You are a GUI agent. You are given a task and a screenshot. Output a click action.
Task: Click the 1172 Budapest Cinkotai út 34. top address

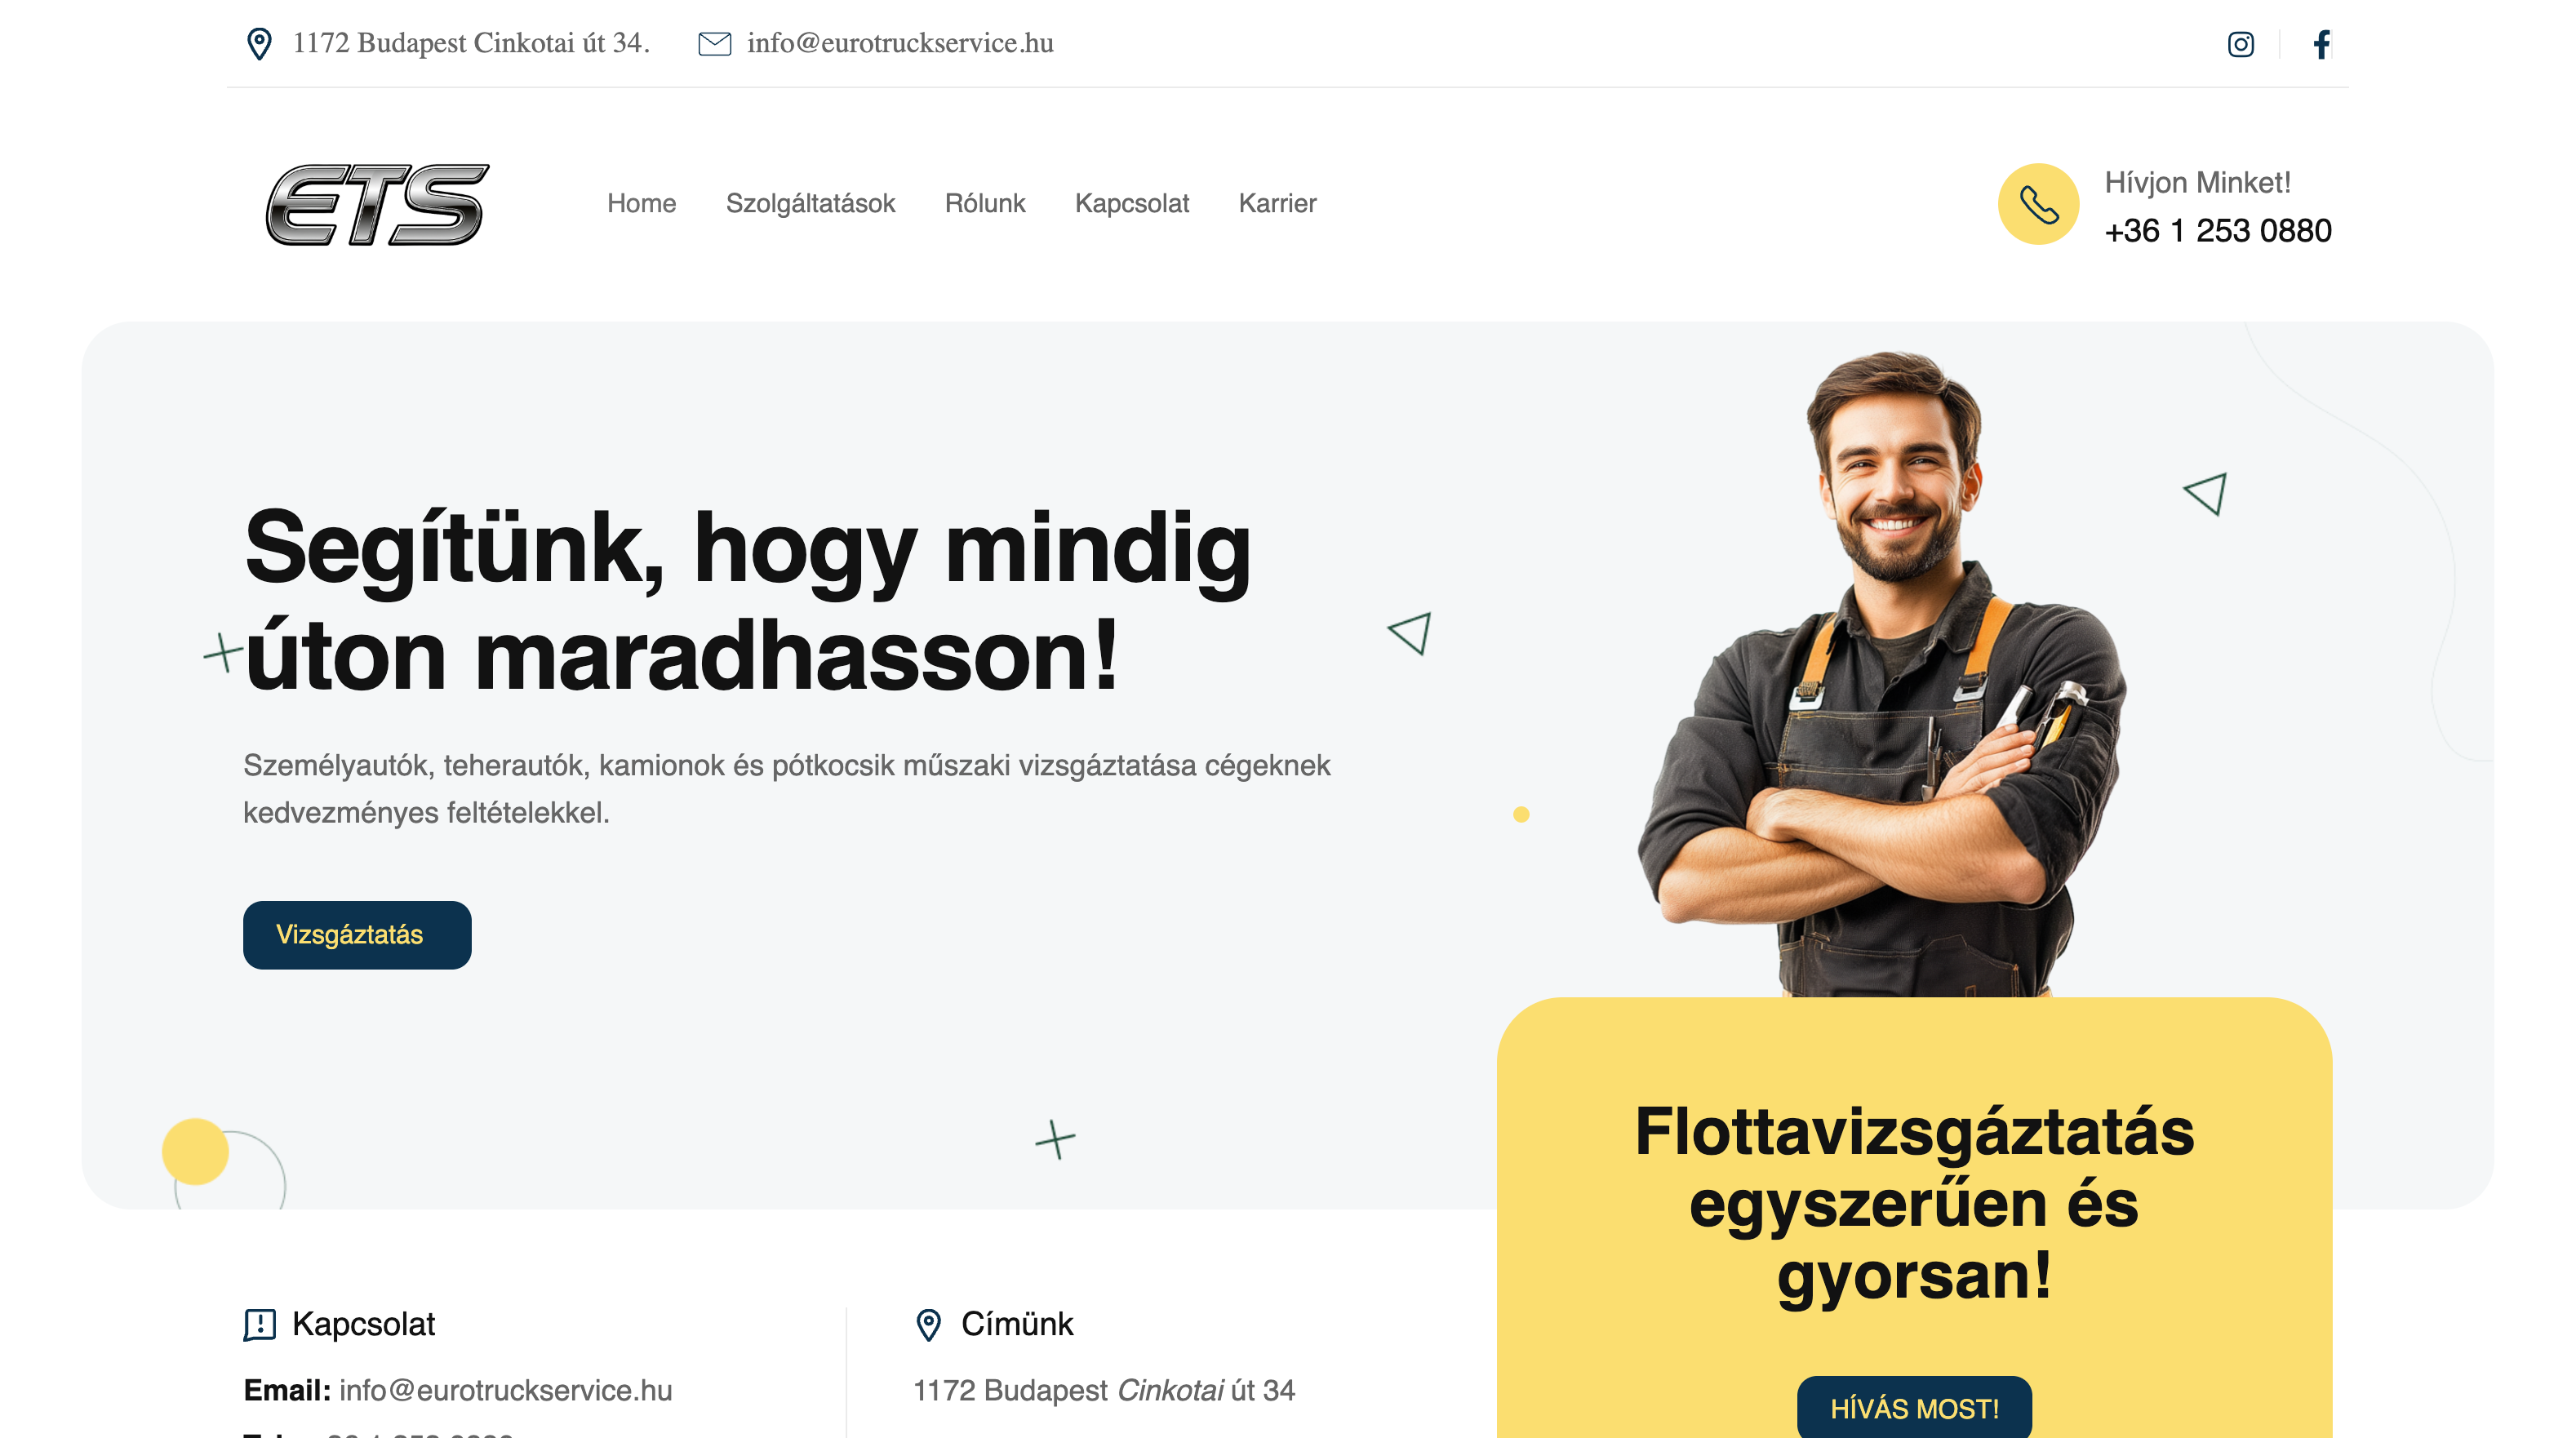coord(471,43)
